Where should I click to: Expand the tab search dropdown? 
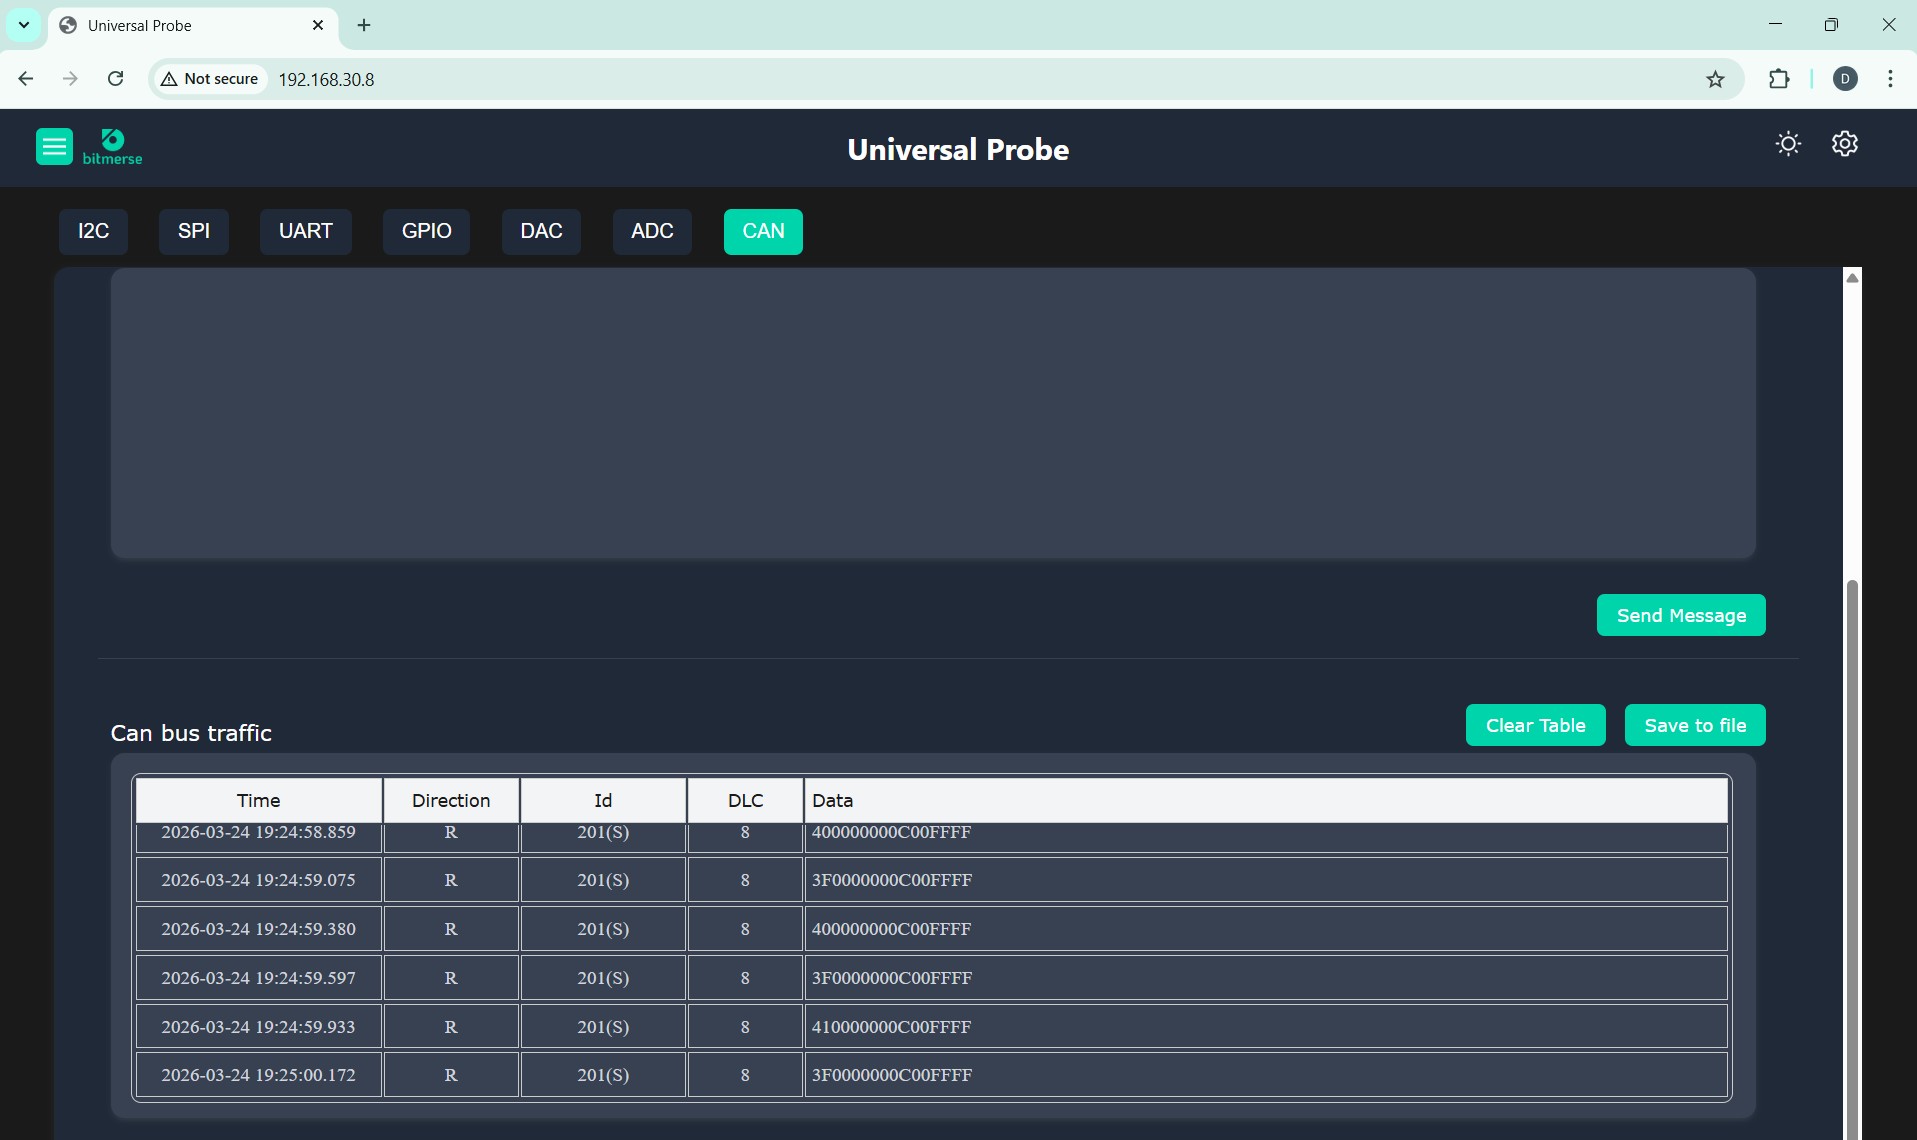click(x=24, y=25)
